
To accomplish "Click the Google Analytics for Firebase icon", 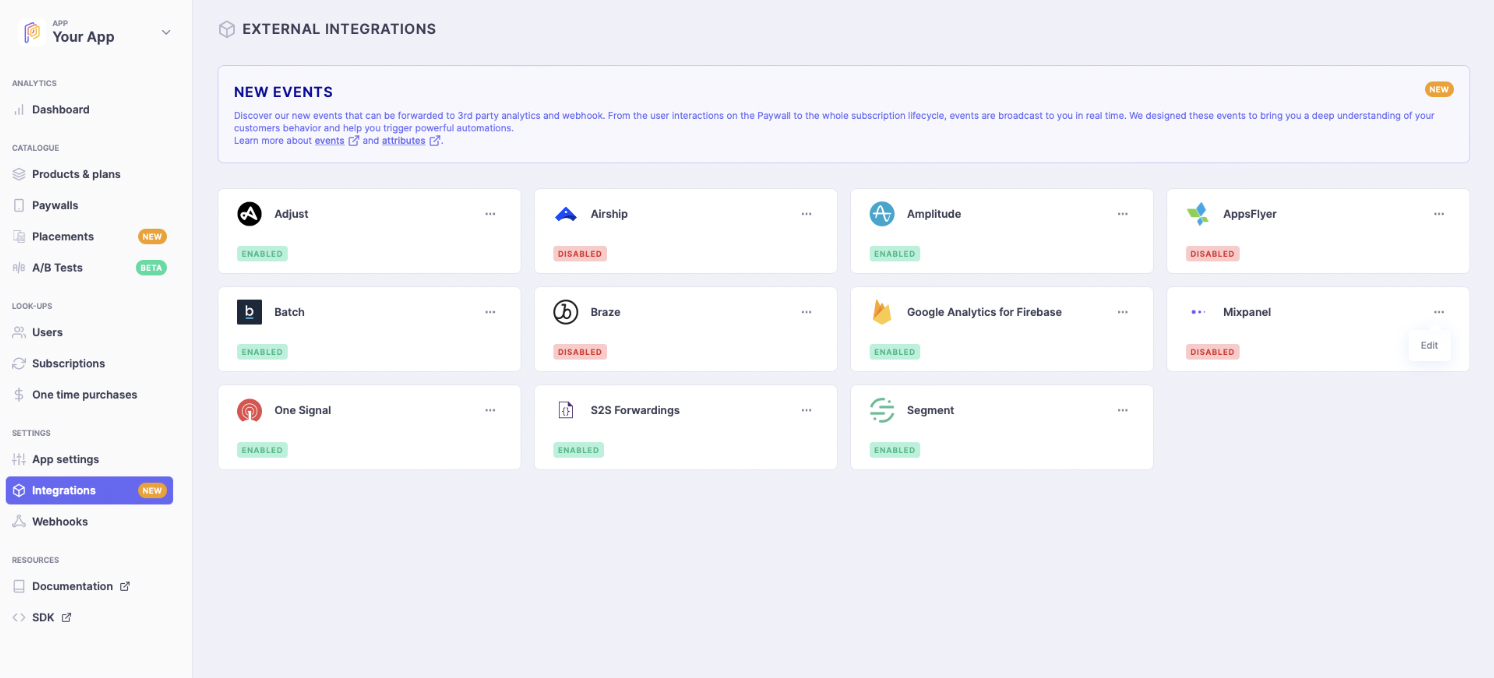I will [x=881, y=312].
